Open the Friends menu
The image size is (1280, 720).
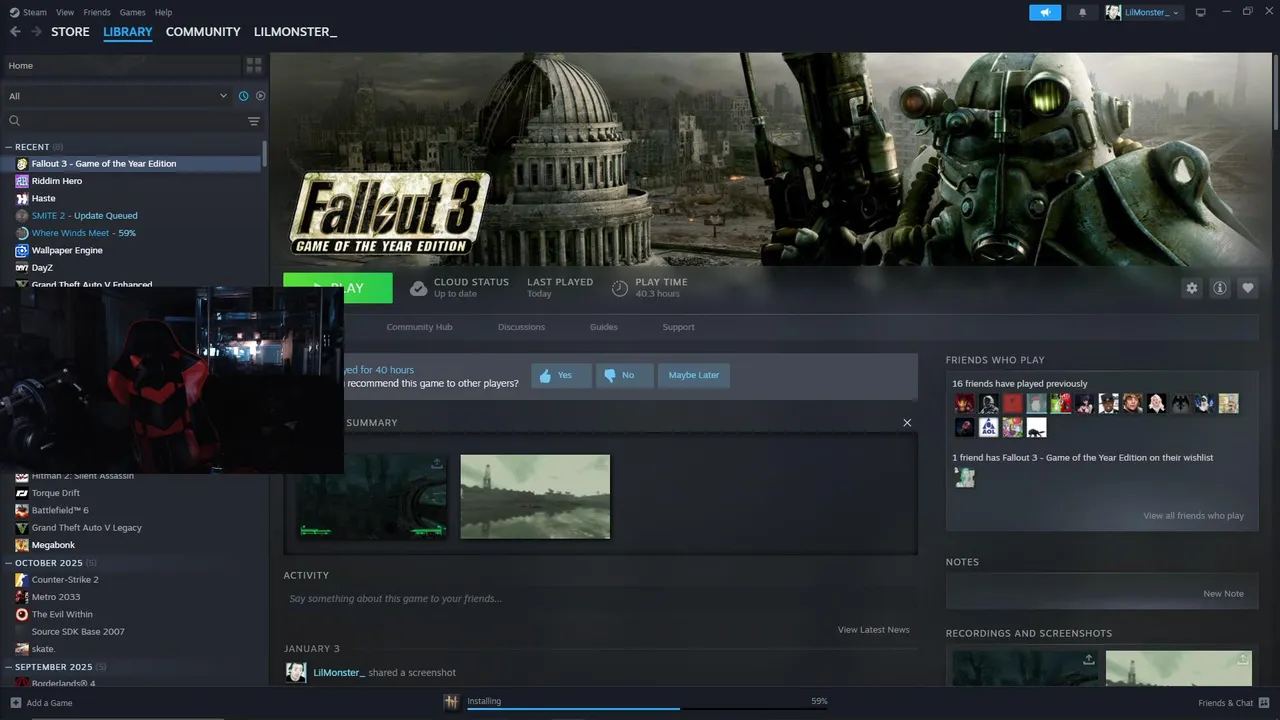click(x=97, y=12)
